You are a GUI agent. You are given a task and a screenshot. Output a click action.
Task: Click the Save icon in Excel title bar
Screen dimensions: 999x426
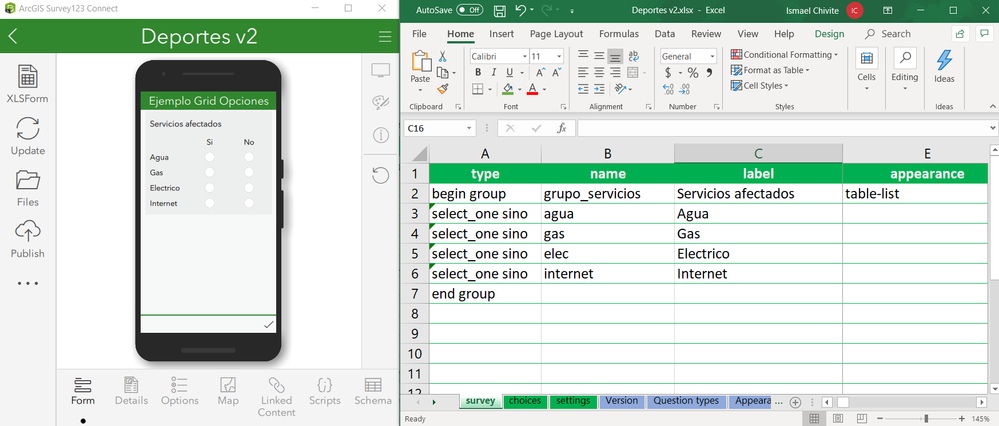click(x=500, y=10)
